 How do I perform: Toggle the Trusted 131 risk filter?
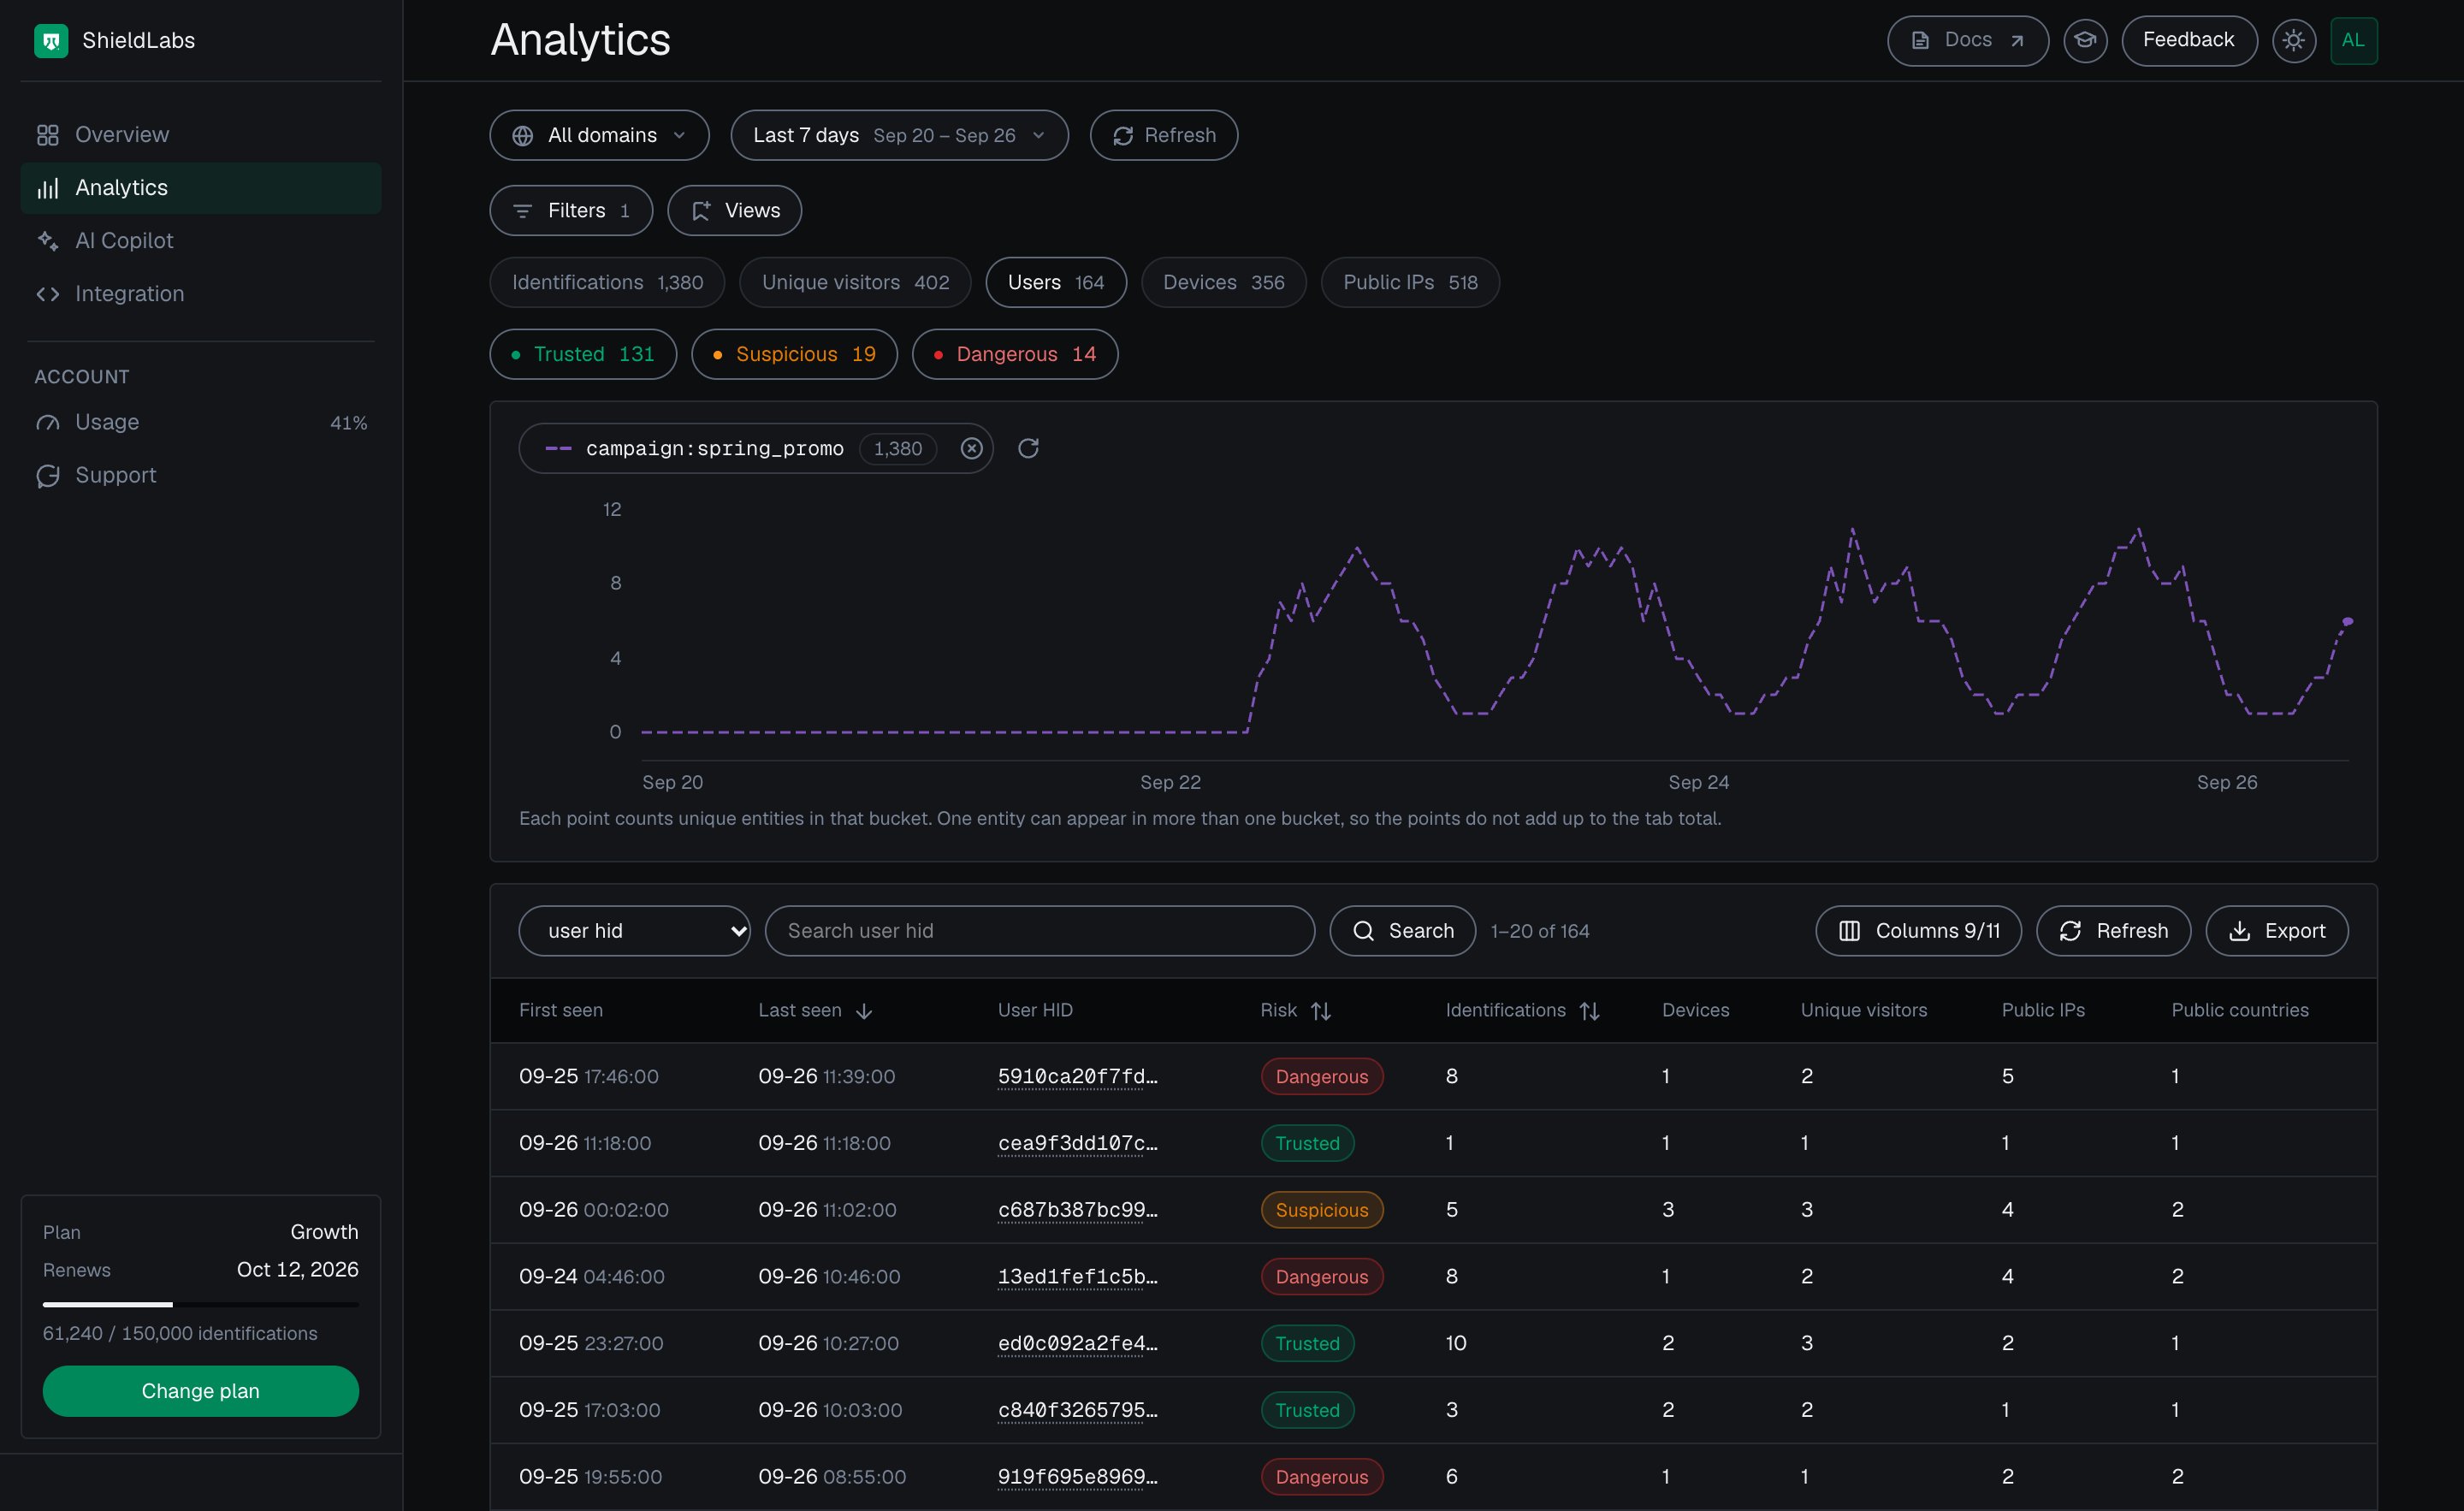(583, 355)
